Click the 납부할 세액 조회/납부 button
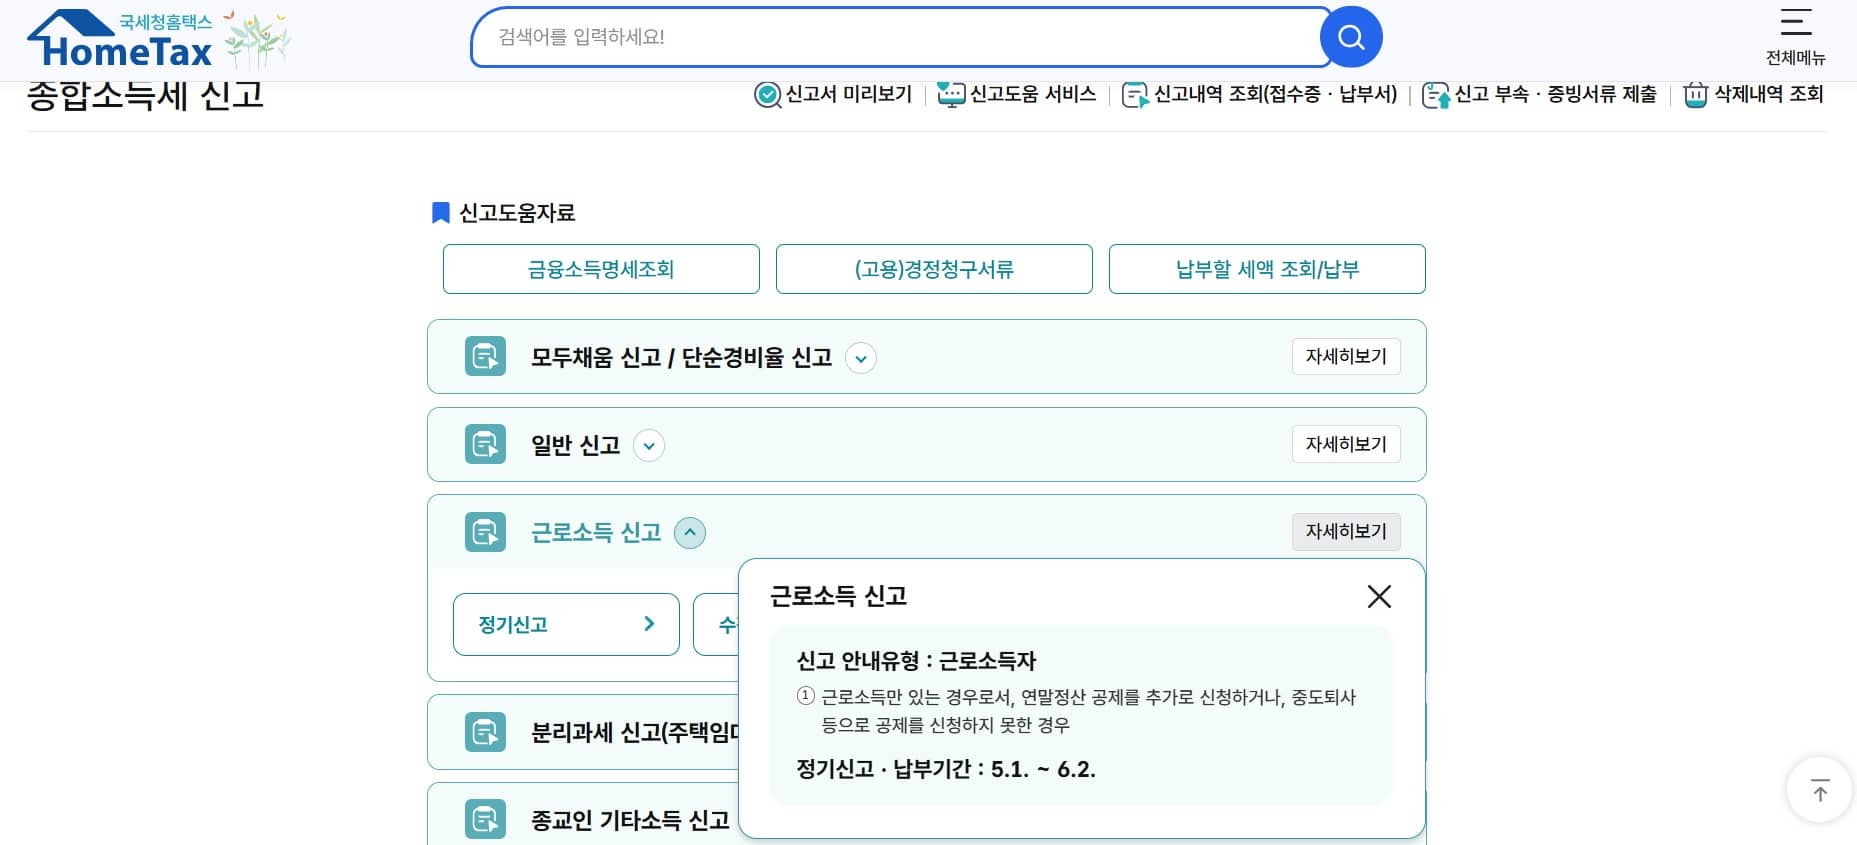 (x=1267, y=269)
